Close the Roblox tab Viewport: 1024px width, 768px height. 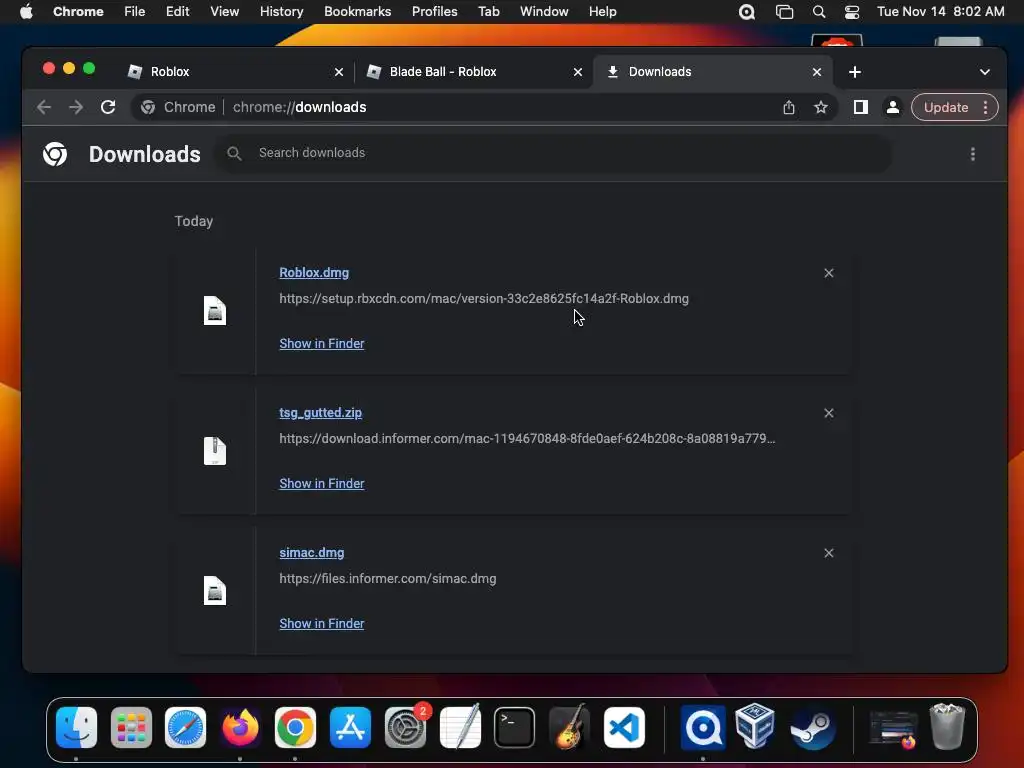[339, 72]
